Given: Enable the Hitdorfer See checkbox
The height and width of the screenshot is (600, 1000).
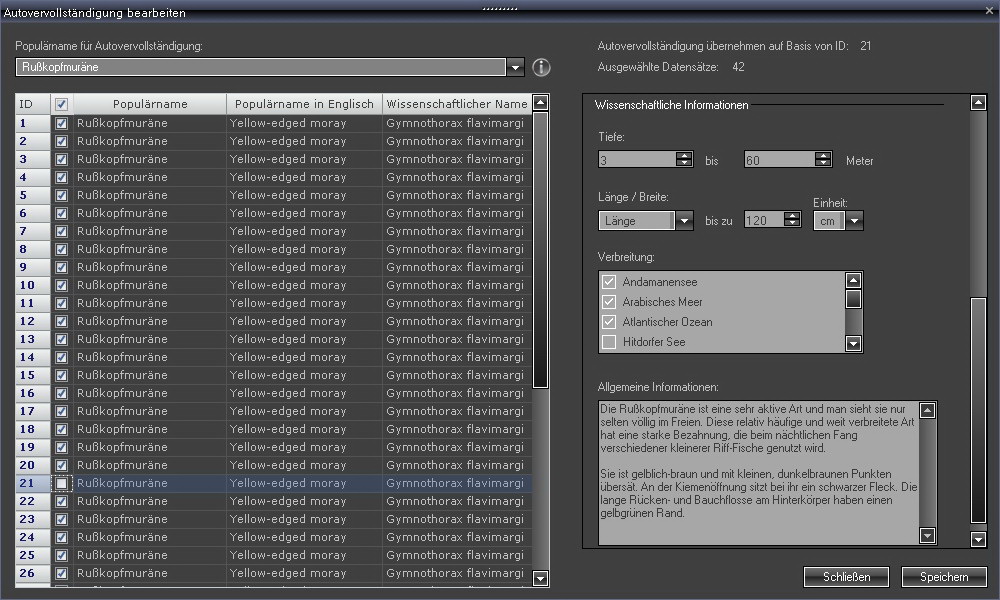Looking at the screenshot, I should 609,342.
